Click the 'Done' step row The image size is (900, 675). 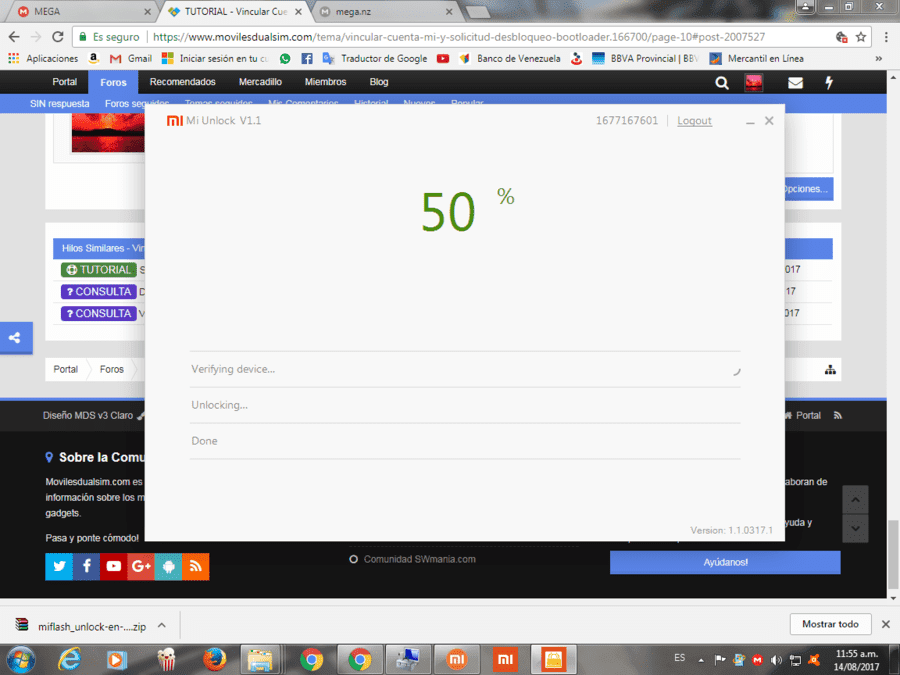point(465,441)
